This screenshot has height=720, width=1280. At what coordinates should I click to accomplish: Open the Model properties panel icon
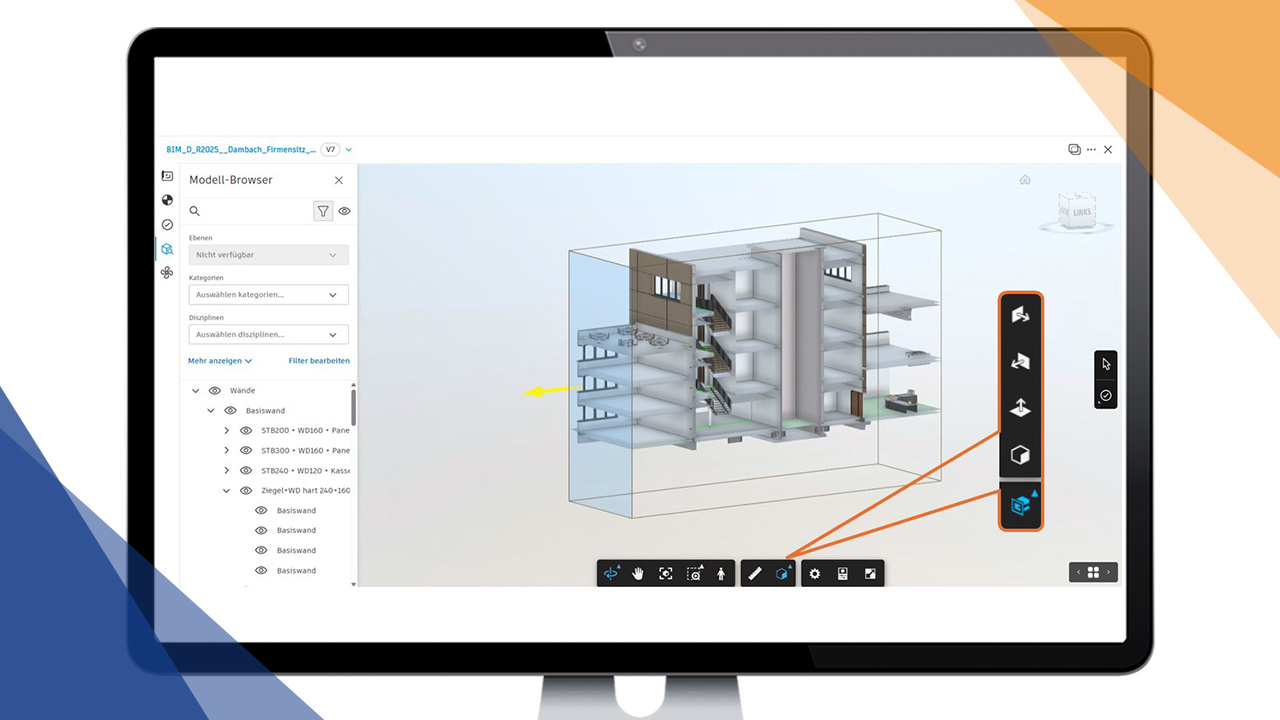842,573
